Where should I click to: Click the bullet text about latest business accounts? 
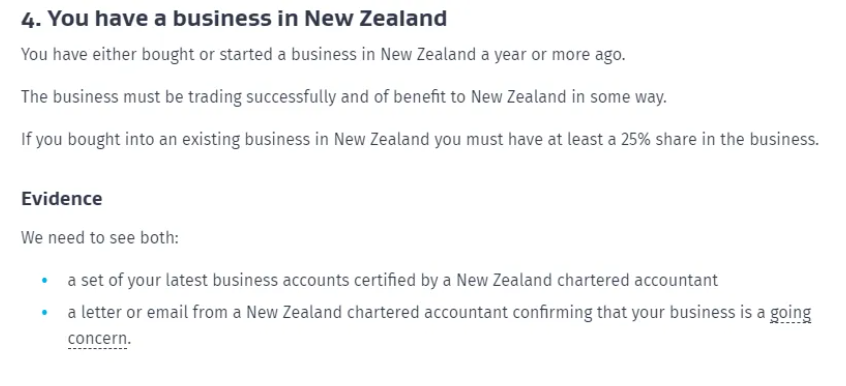click(393, 280)
